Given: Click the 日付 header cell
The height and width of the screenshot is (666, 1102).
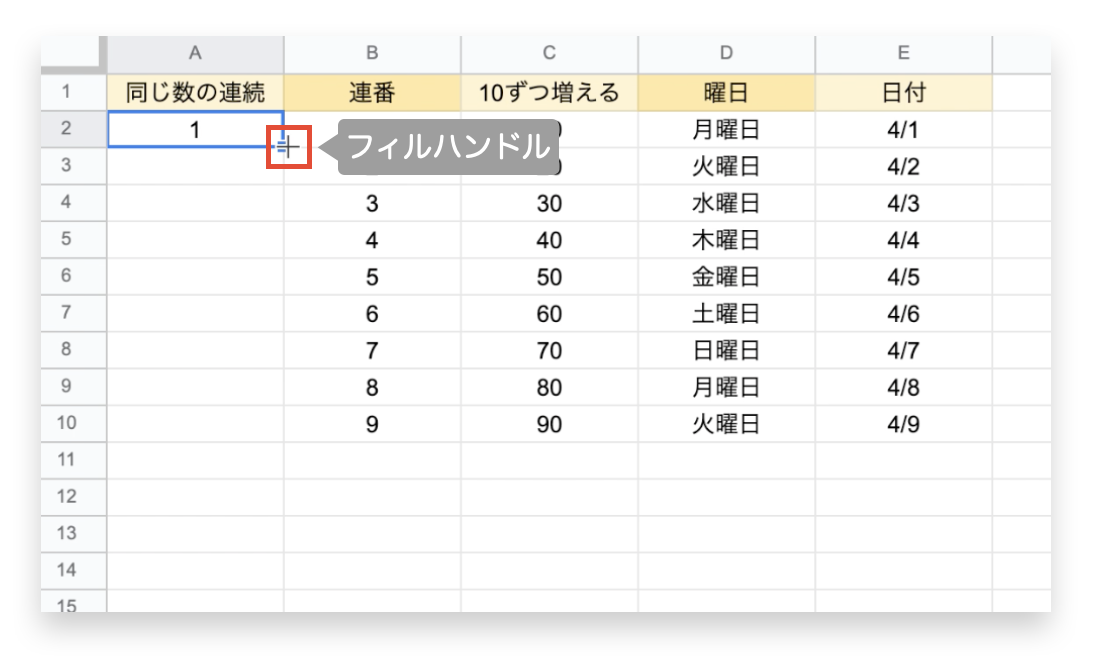Looking at the screenshot, I should click(x=903, y=92).
